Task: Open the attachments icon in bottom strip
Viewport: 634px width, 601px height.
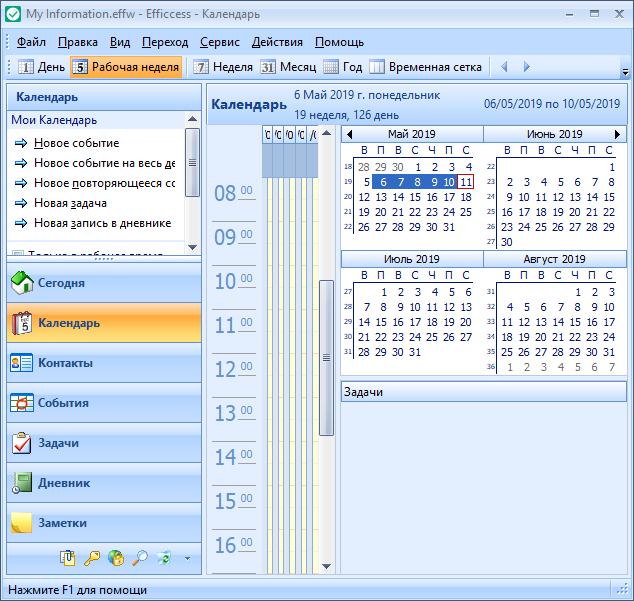Action: click(68, 558)
